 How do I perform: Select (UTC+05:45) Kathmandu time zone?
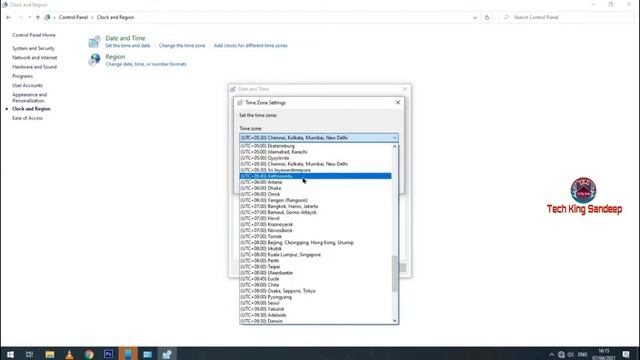click(316, 176)
